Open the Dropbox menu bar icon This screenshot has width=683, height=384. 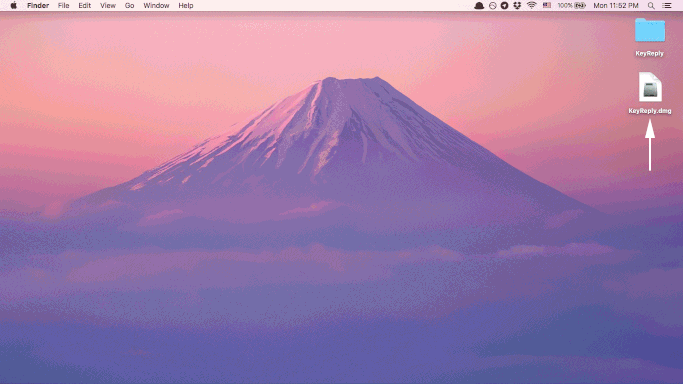(x=517, y=6)
